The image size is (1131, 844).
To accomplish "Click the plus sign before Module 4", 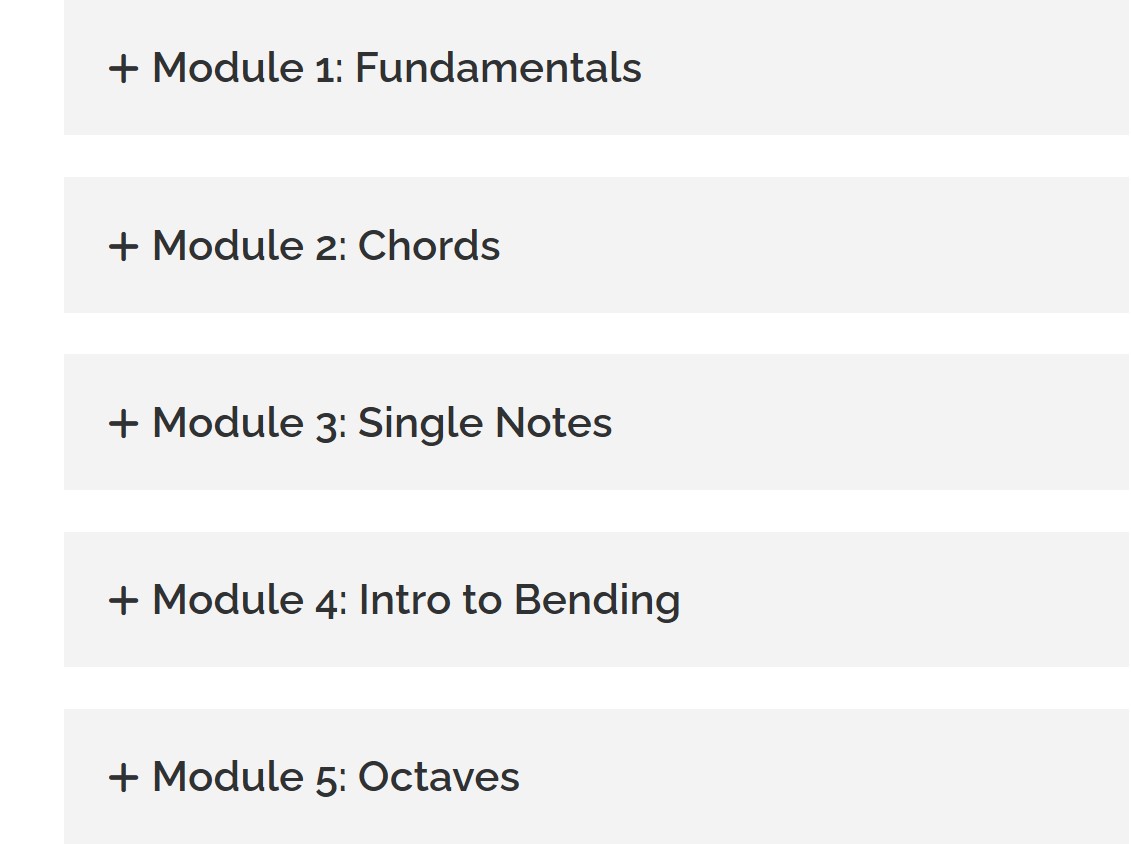I will [x=123, y=601].
